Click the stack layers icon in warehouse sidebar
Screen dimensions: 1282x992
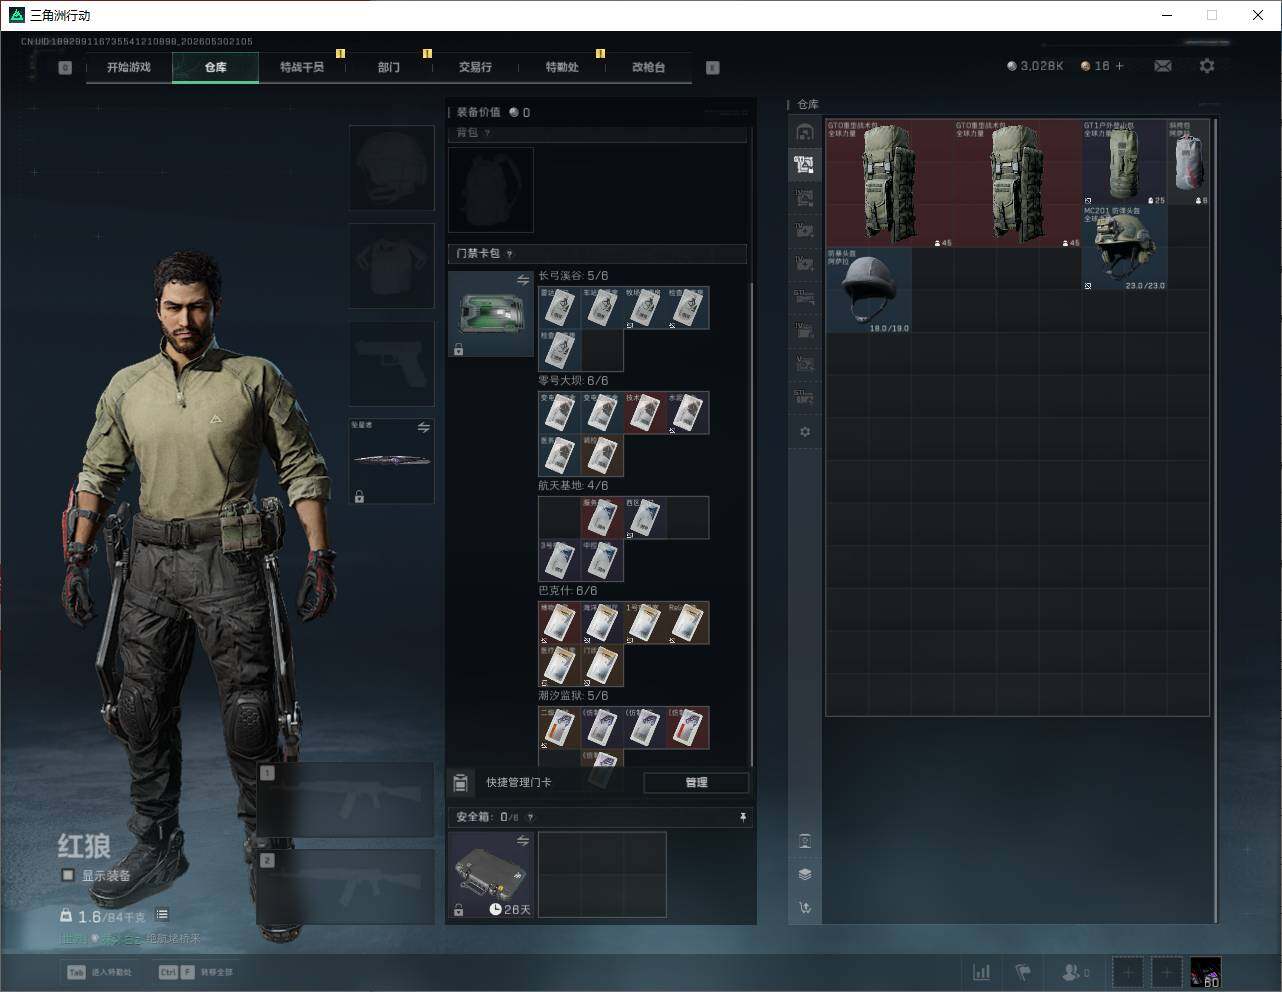click(x=805, y=874)
